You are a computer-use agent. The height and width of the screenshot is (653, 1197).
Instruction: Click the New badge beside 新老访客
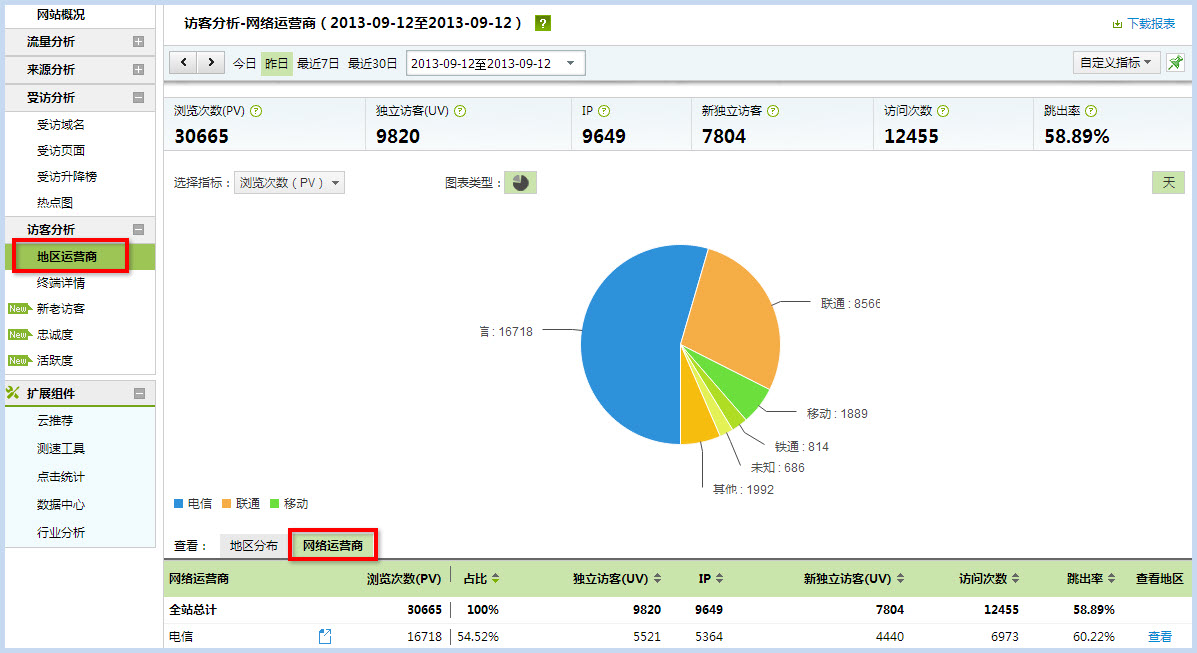pos(18,309)
